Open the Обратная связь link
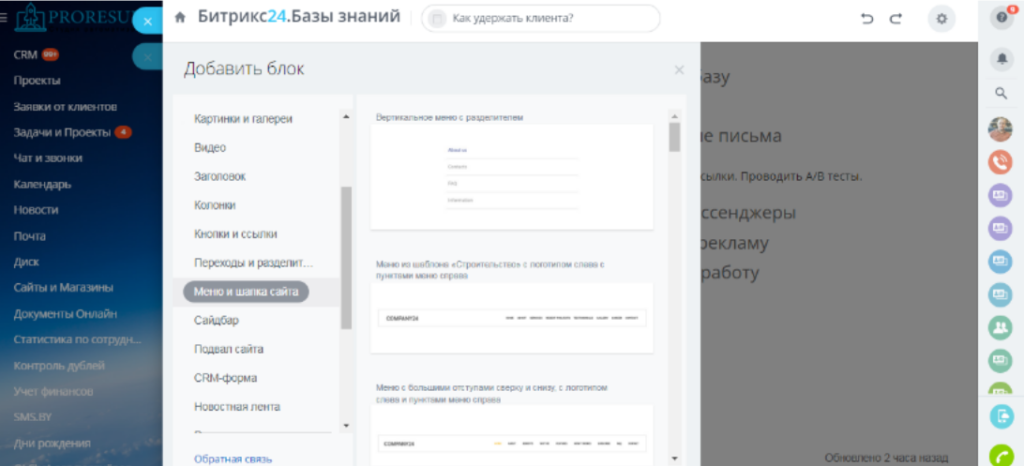 tap(233, 459)
